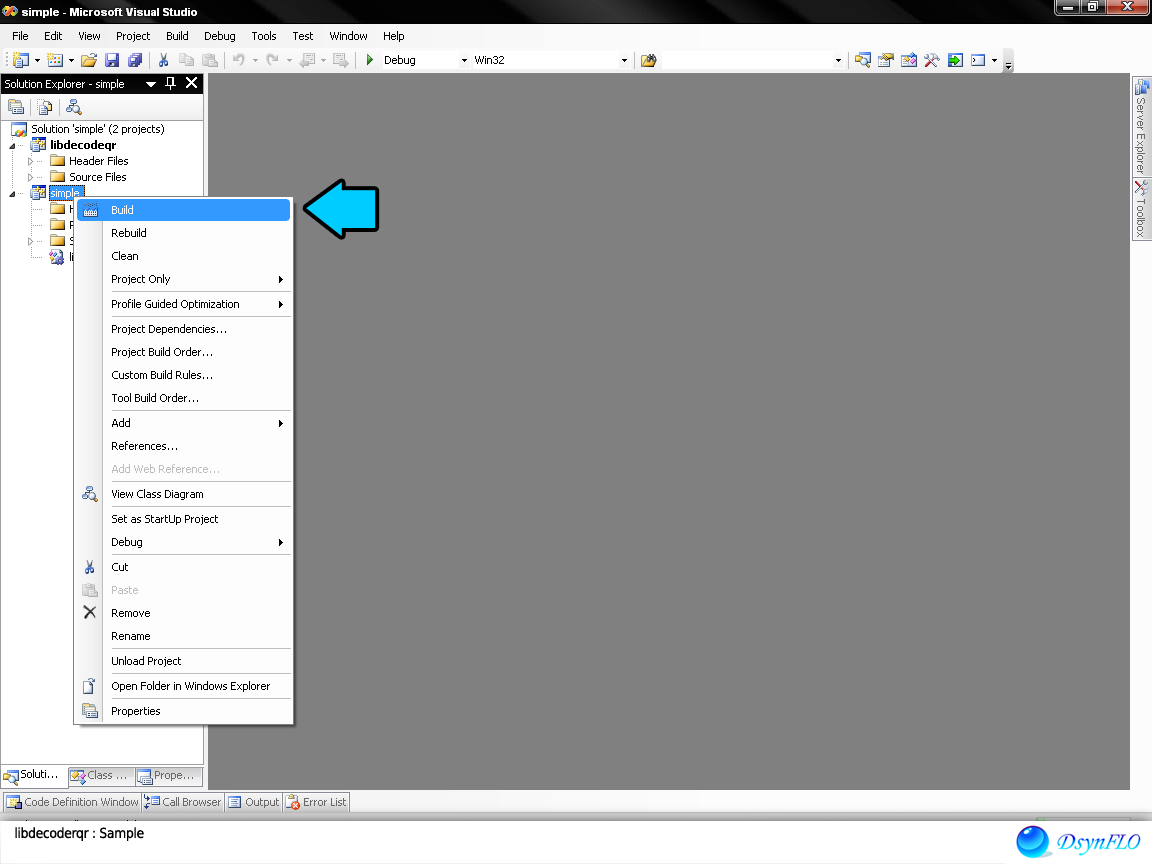Open the Start Page toolbar icon
This screenshot has width=1152, height=864.
click(x=955, y=60)
